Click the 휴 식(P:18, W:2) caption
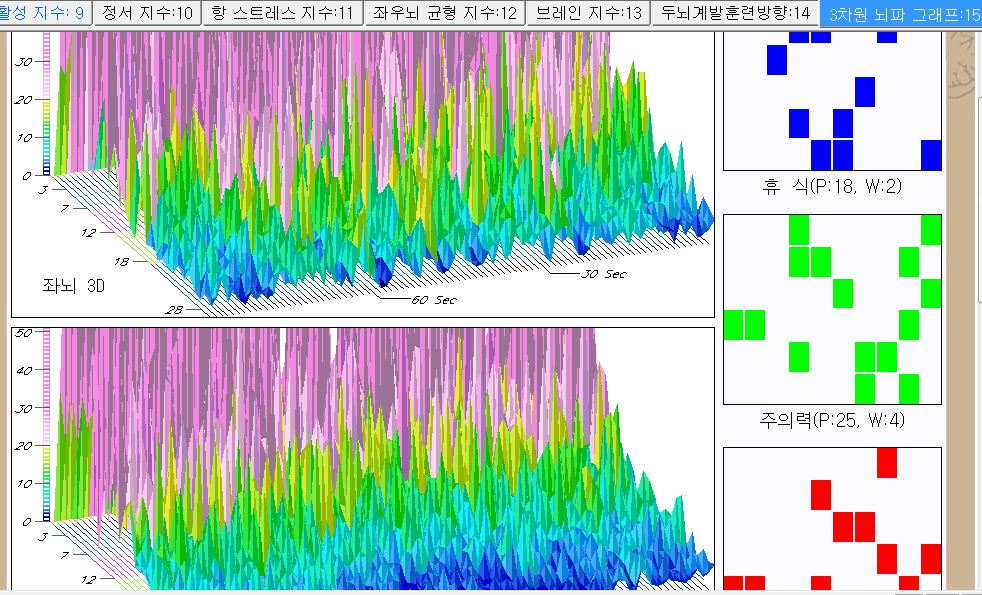 pos(832,187)
